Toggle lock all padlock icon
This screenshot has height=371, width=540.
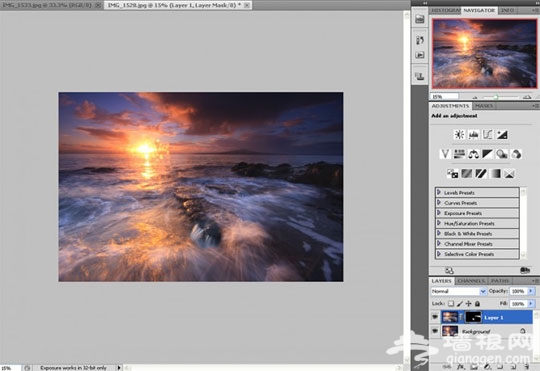click(477, 303)
